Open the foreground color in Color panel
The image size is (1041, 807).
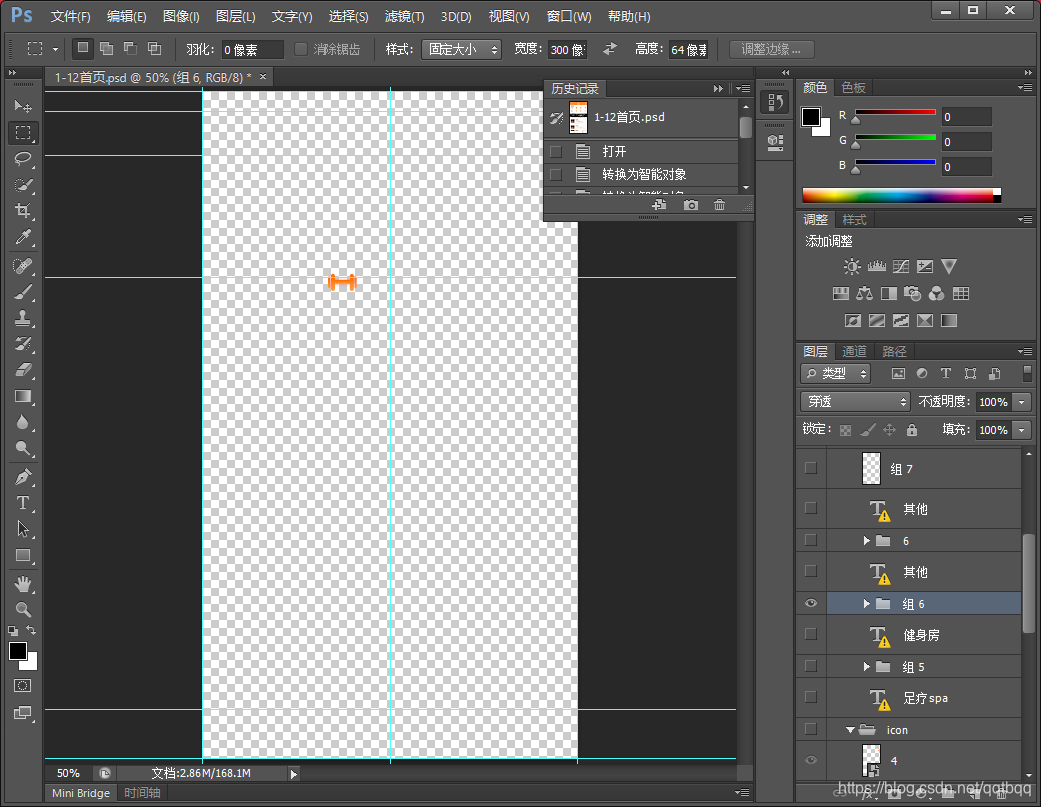pyautogui.click(x=811, y=117)
